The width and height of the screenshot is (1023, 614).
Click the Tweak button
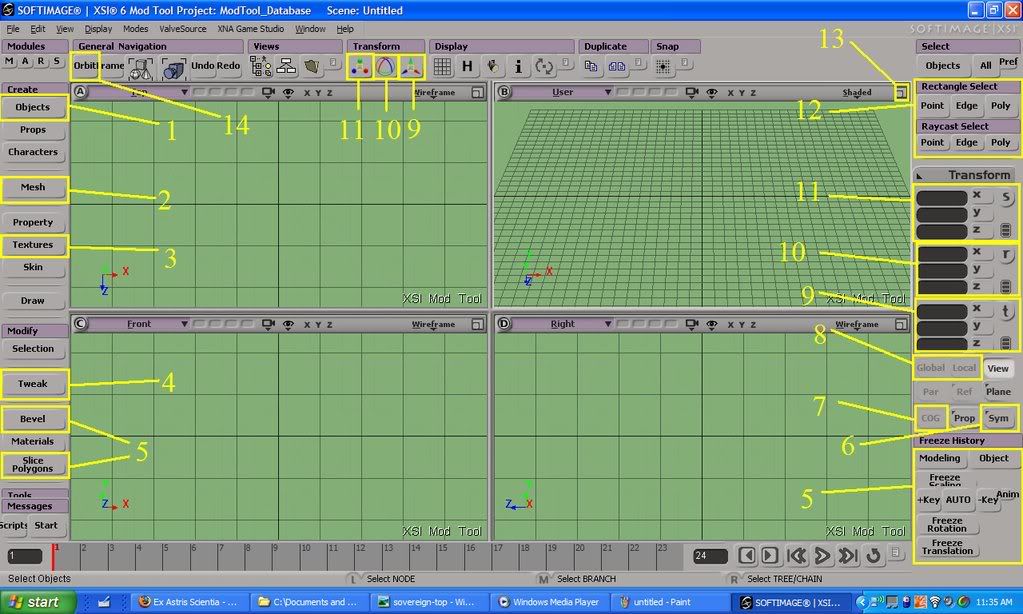click(33, 384)
